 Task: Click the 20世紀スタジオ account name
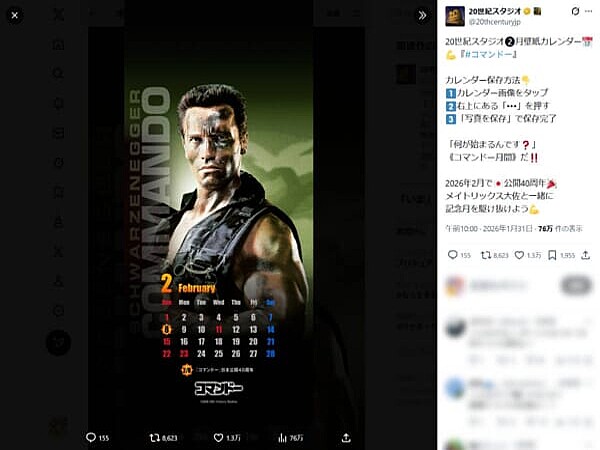495,11
